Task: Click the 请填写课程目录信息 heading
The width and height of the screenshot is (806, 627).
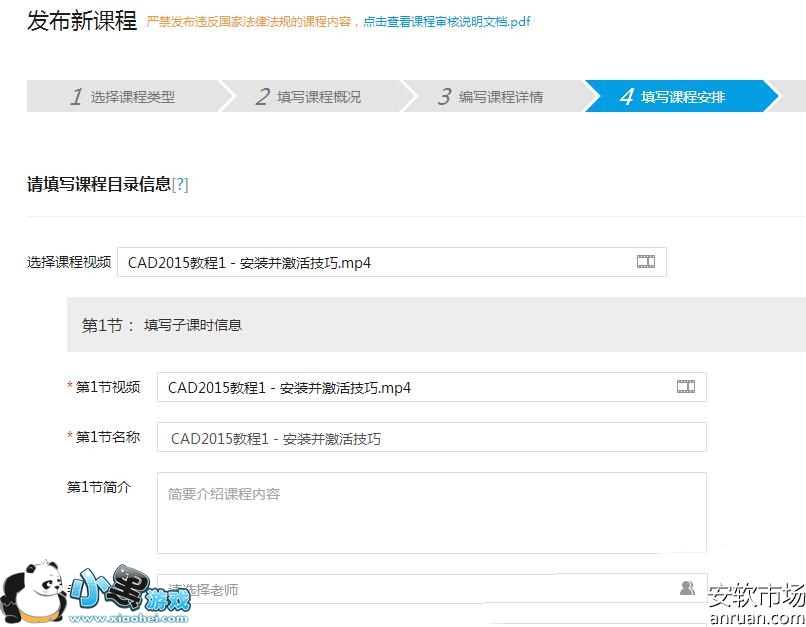Action: pos(99,184)
